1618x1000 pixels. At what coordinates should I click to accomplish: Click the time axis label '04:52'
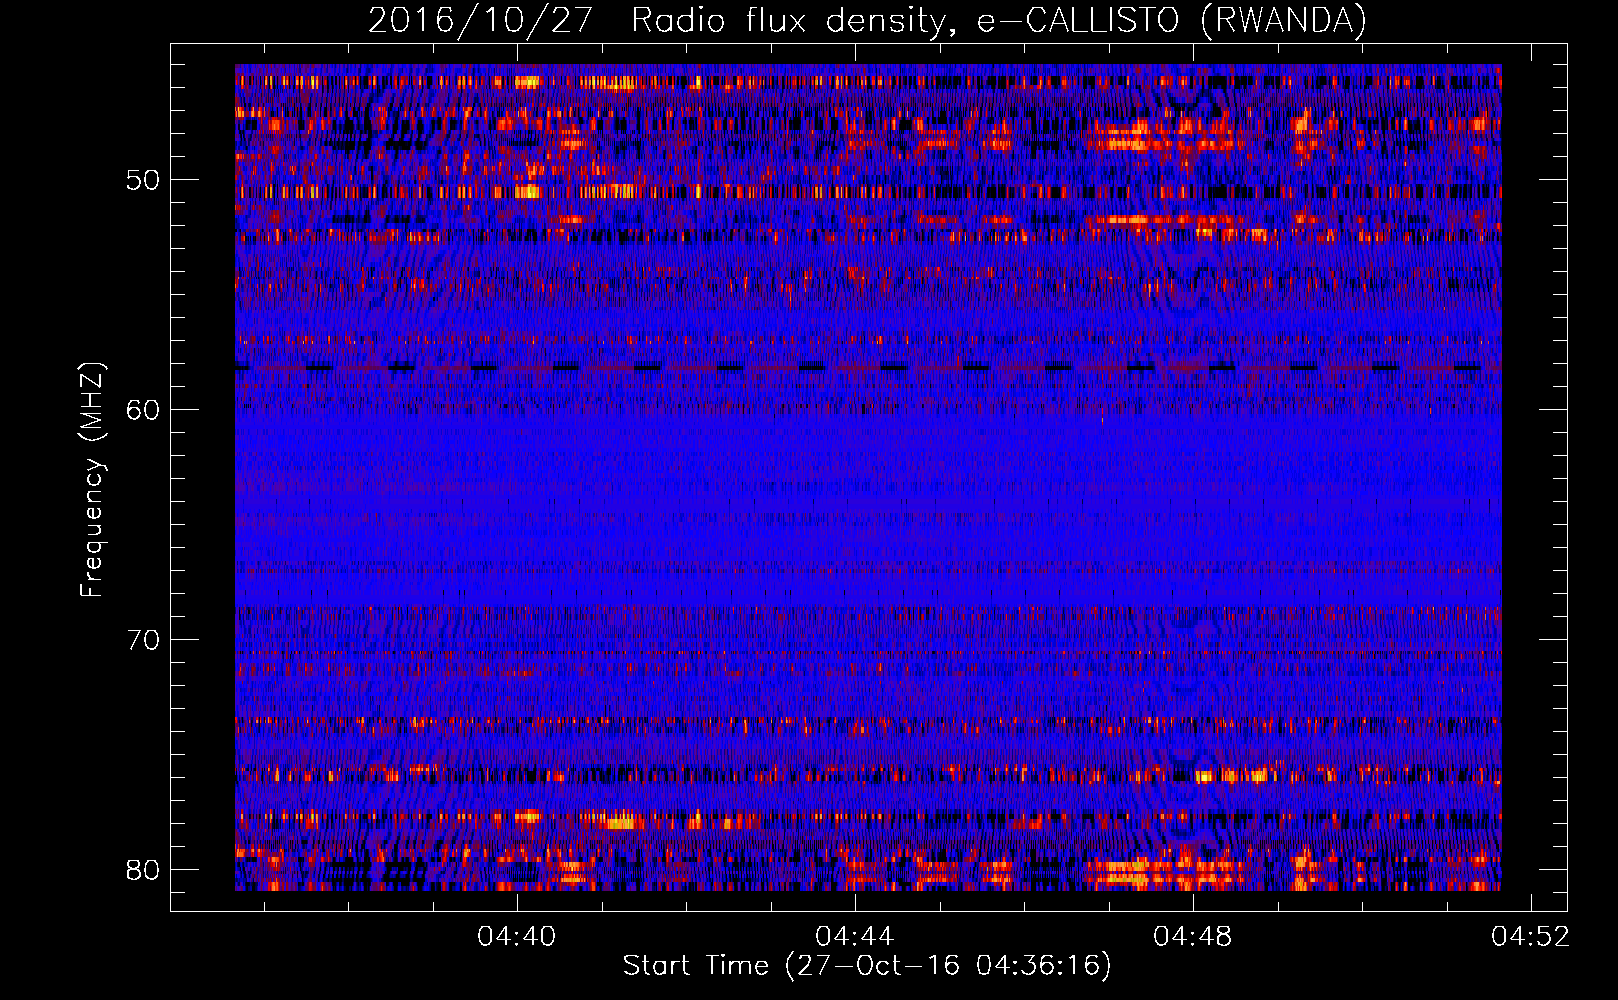click(x=1531, y=937)
